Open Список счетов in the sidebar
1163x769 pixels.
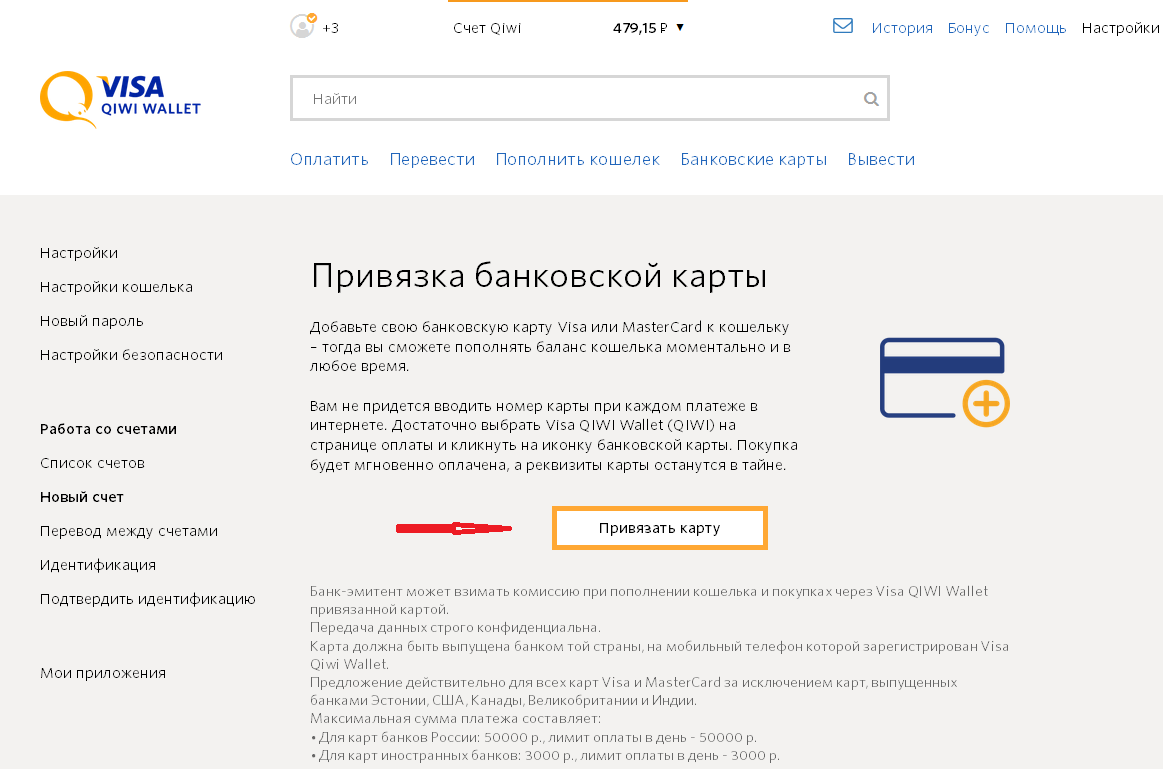pos(92,463)
